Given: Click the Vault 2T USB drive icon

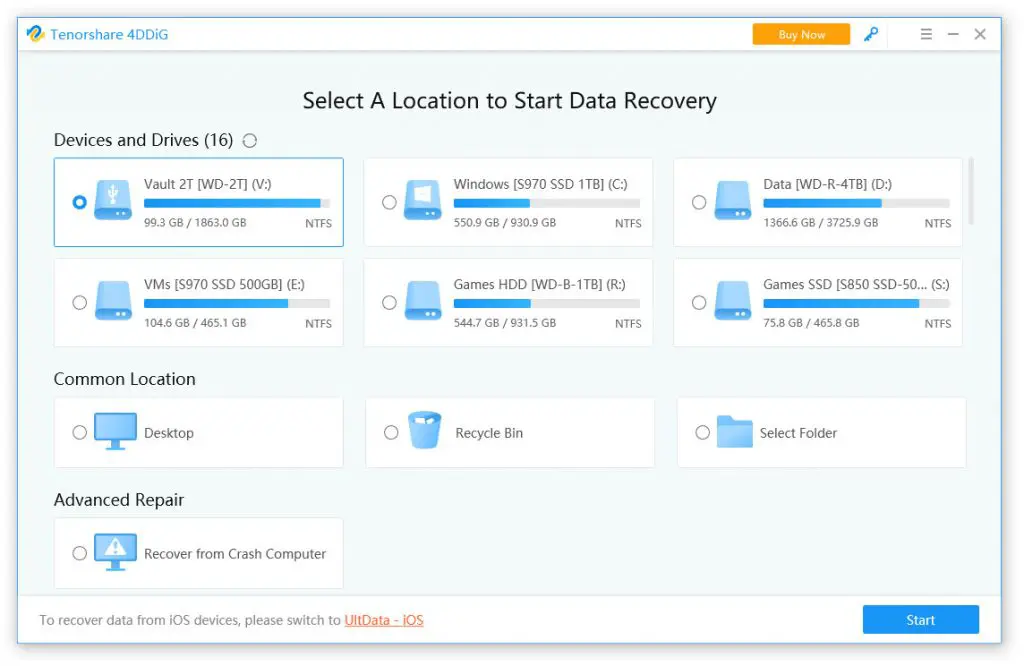Looking at the screenshot, I should [x=113, y=200].
